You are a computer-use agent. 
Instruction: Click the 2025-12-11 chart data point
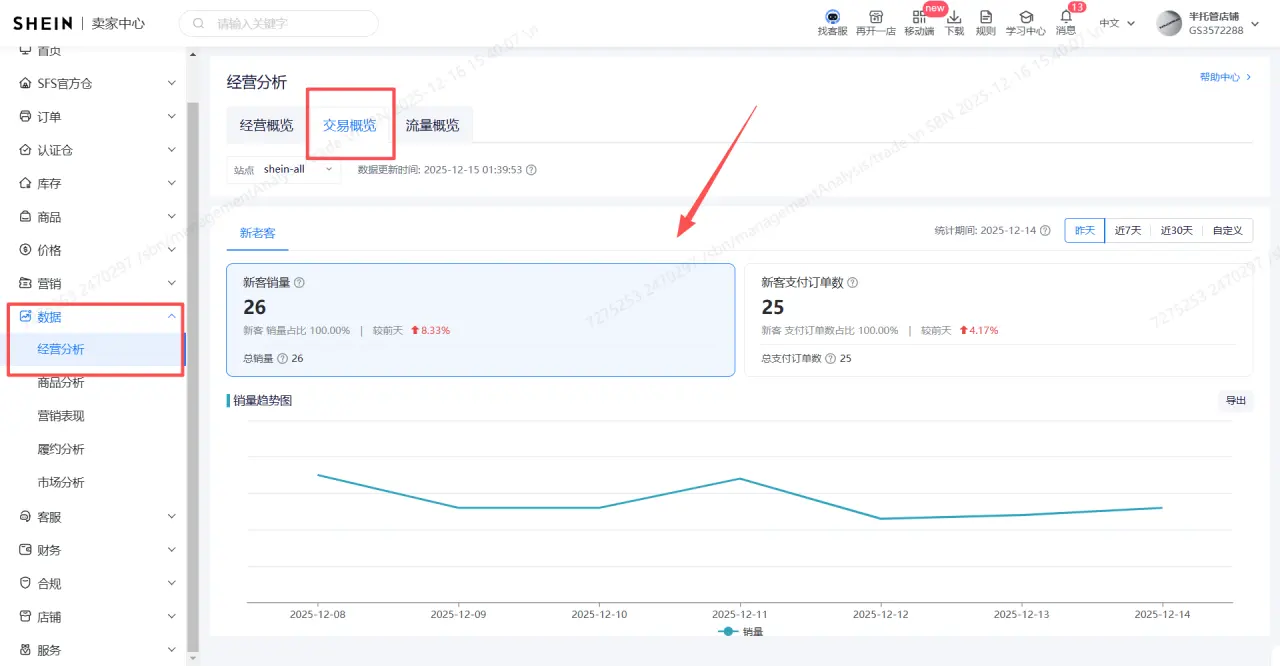[741, 478]
